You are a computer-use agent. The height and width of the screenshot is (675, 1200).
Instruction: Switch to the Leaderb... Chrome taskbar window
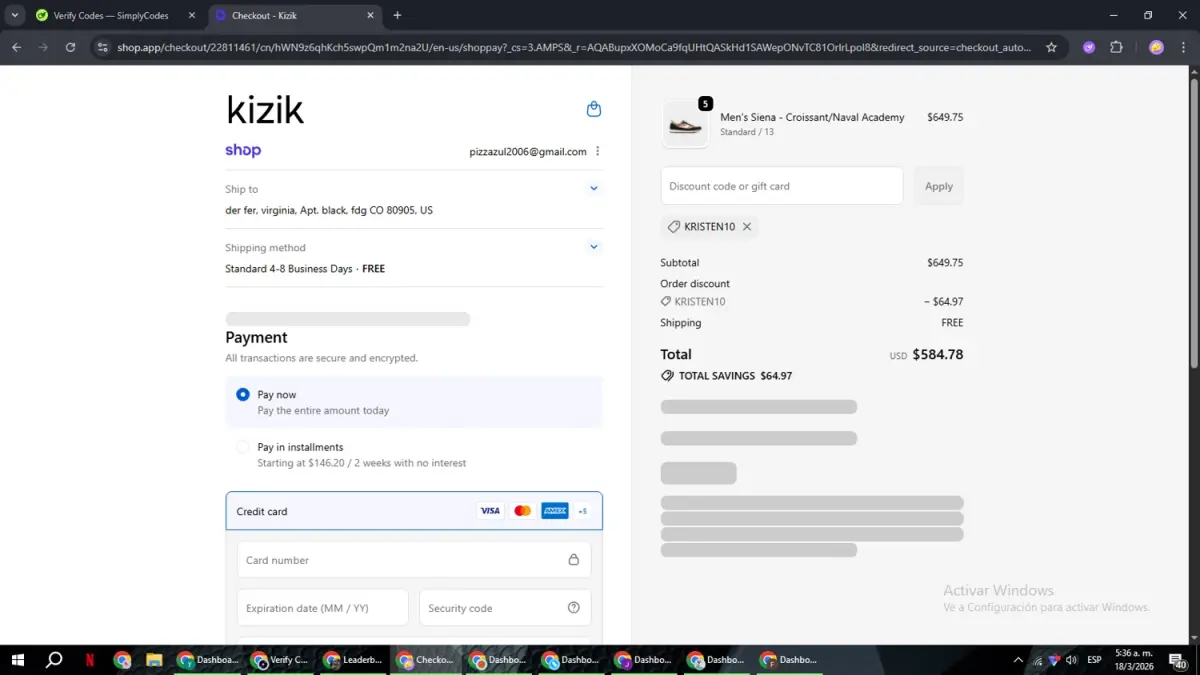pyautogui.click(x=354, y=660)
